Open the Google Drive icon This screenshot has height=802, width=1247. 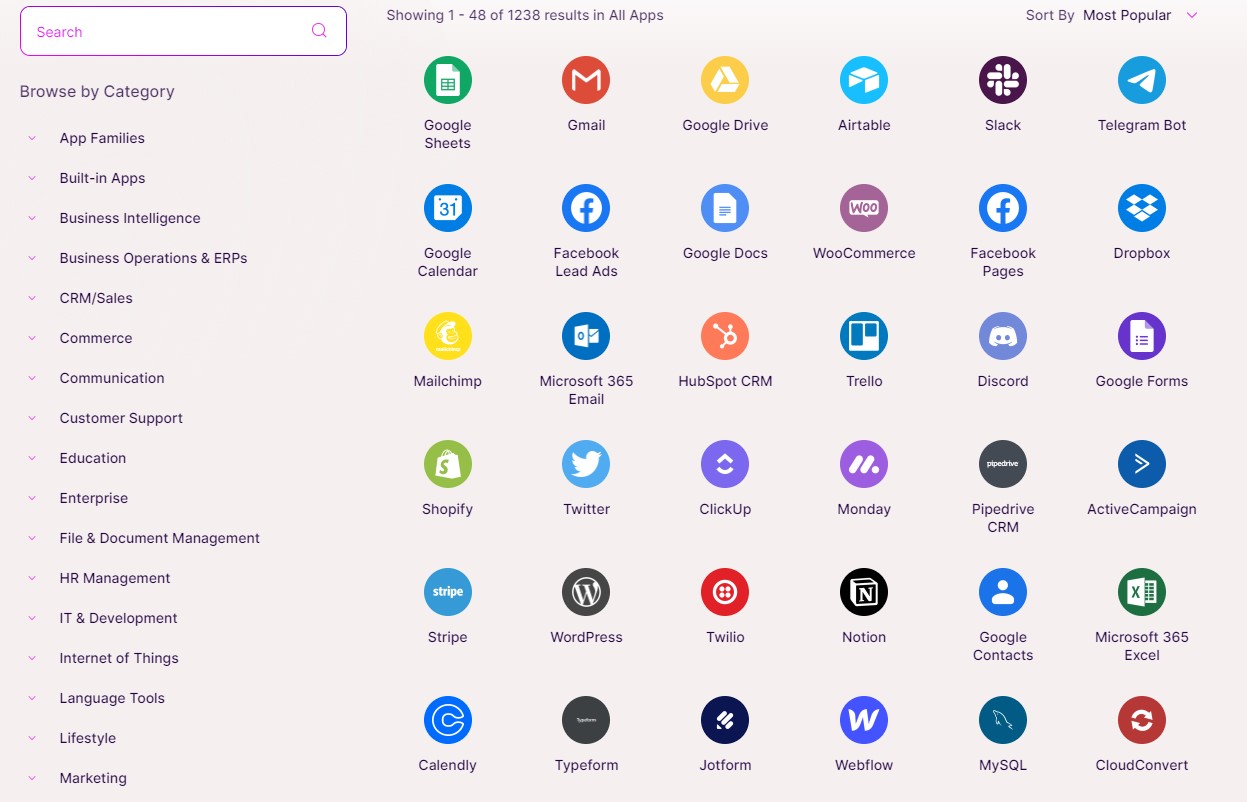coord(725,80)
